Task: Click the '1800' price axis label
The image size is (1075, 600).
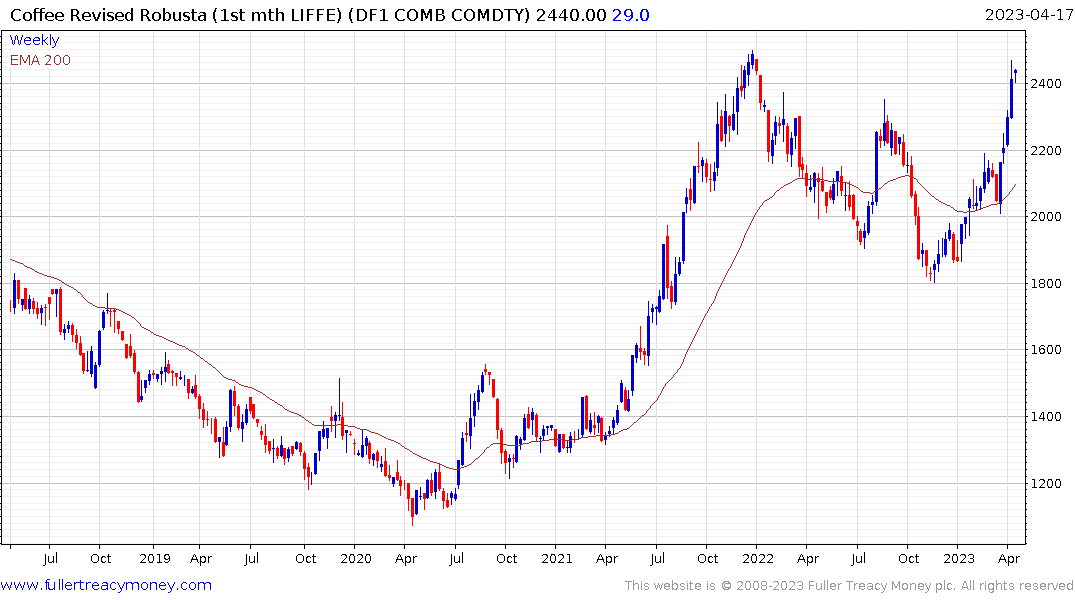Action: (x=1046, y=283)
